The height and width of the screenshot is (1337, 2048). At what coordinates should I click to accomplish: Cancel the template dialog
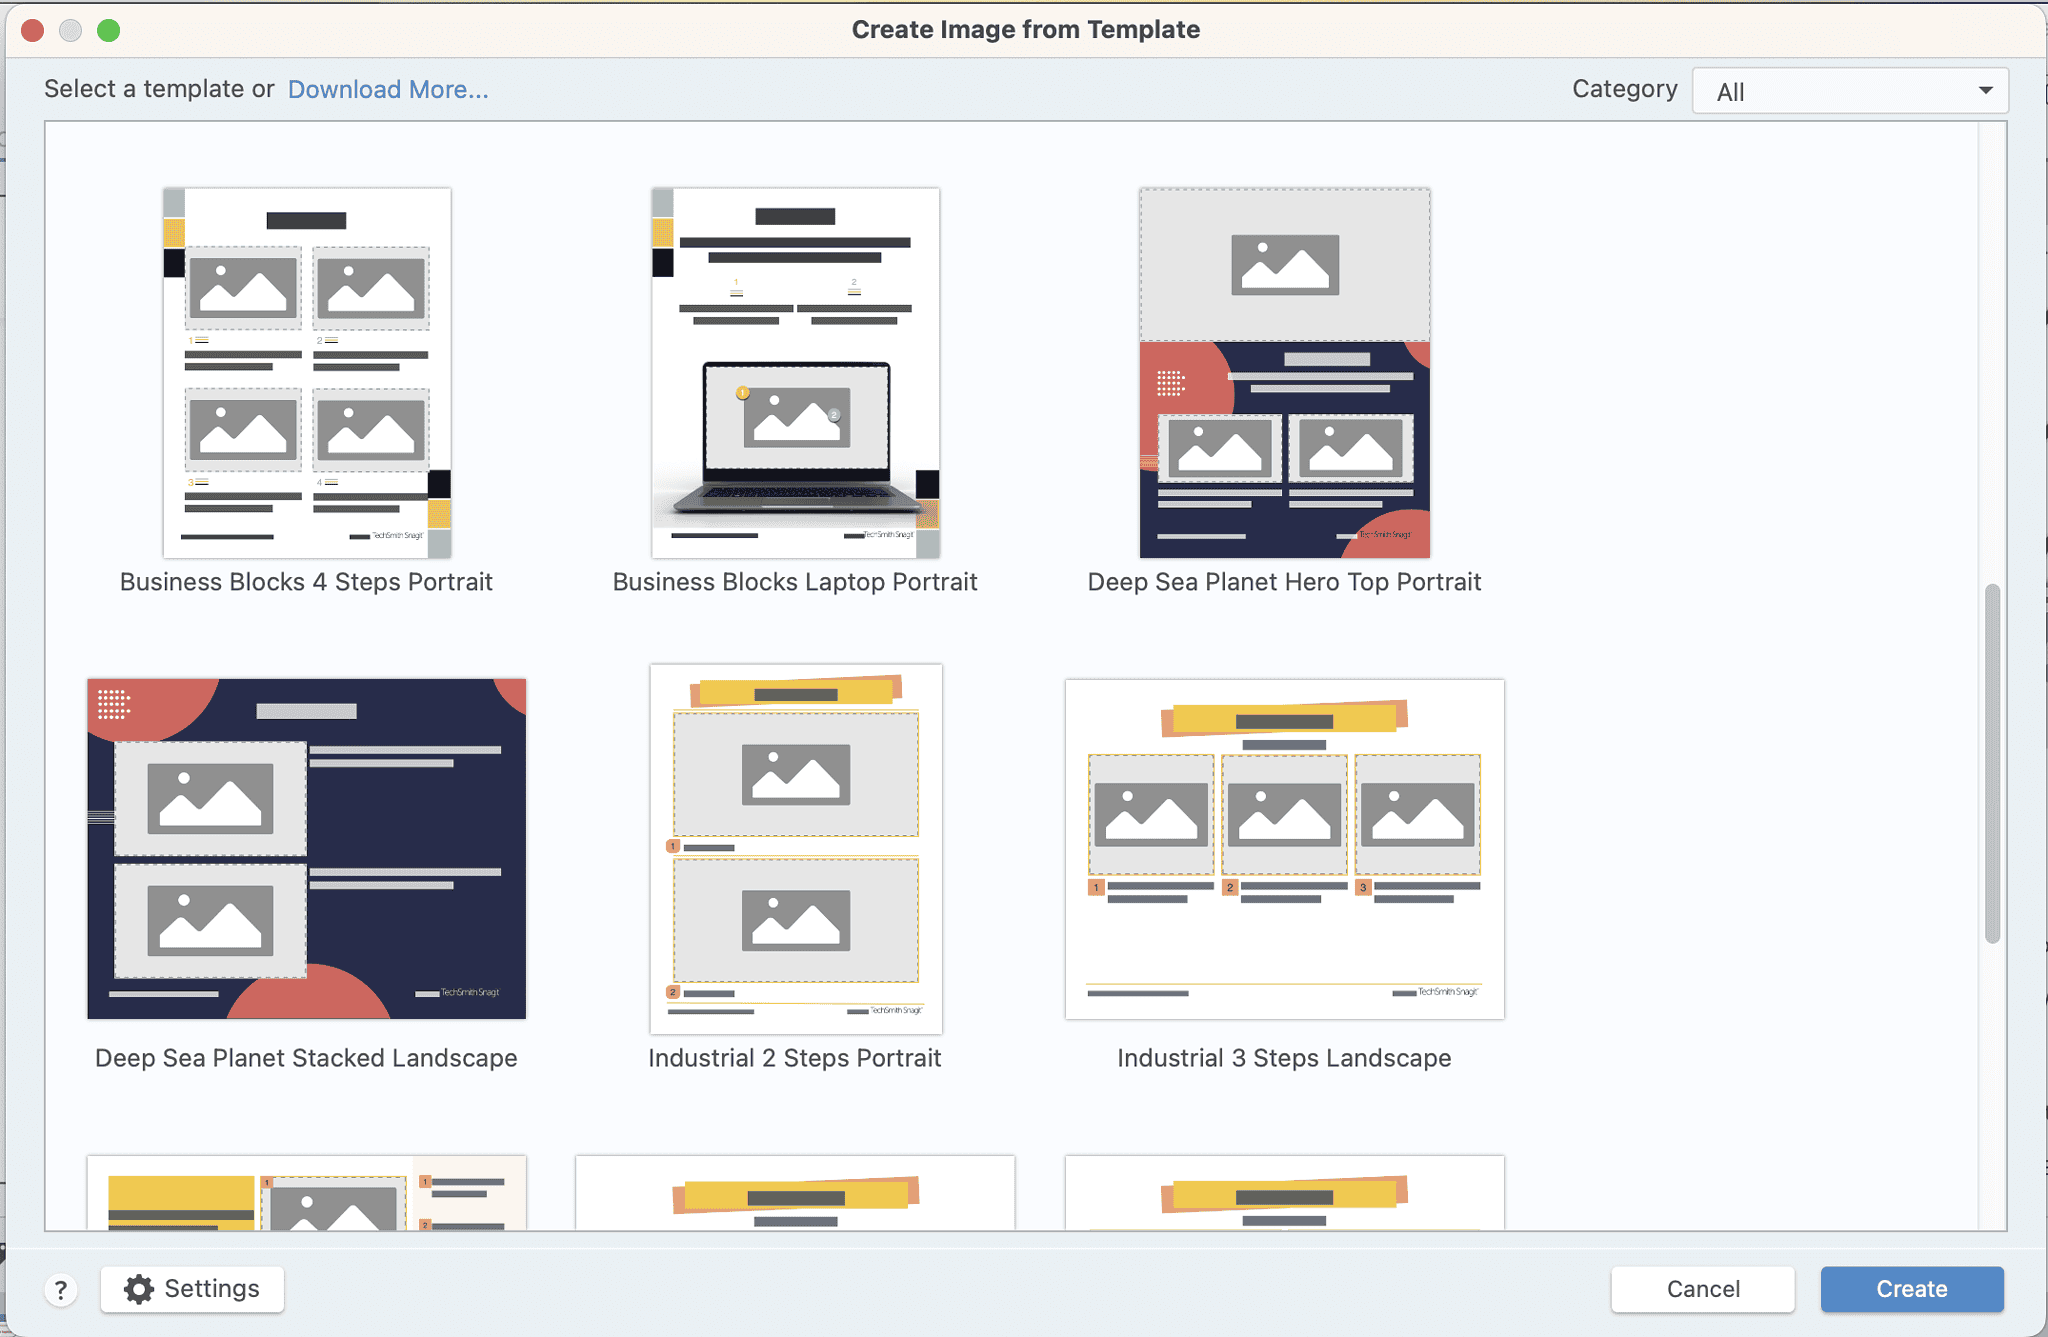tap(1702, 1289)
